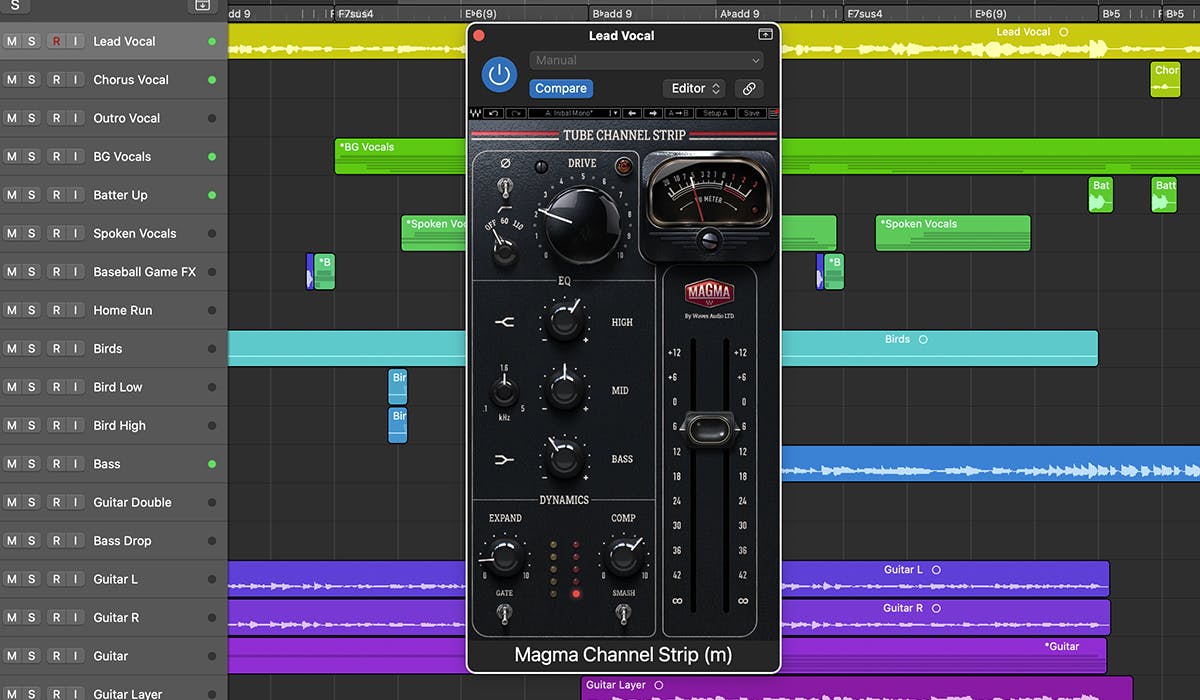Flip the SMASH switch under Comp
1200x700 pixels.
pos(624,614)
